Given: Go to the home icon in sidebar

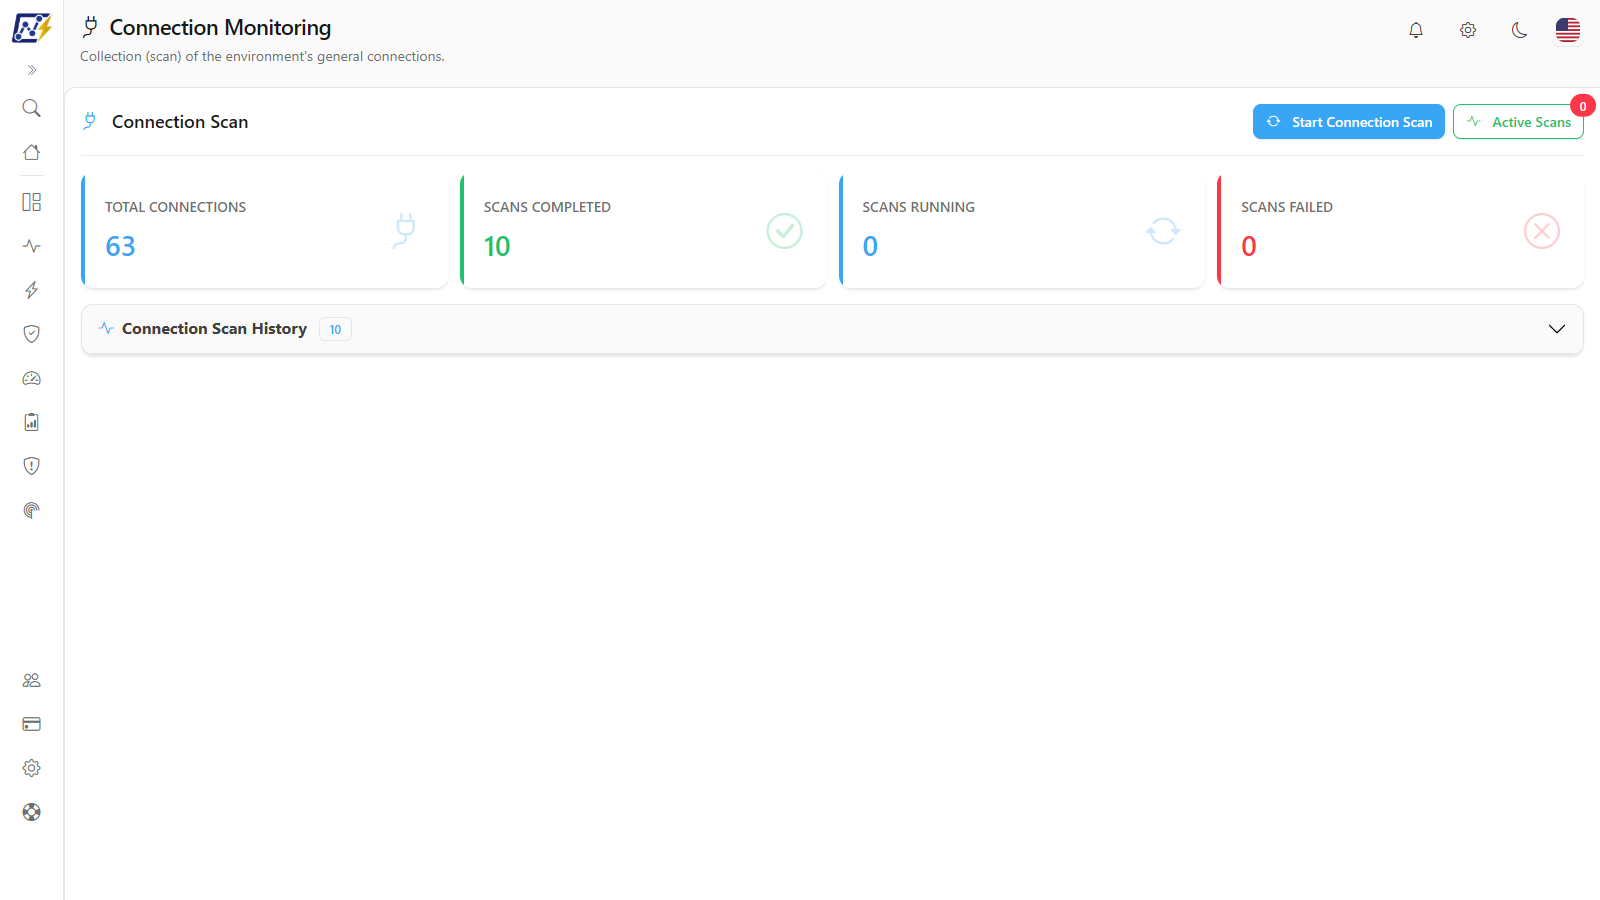Looking at the screenshot, I should point(32,152).
